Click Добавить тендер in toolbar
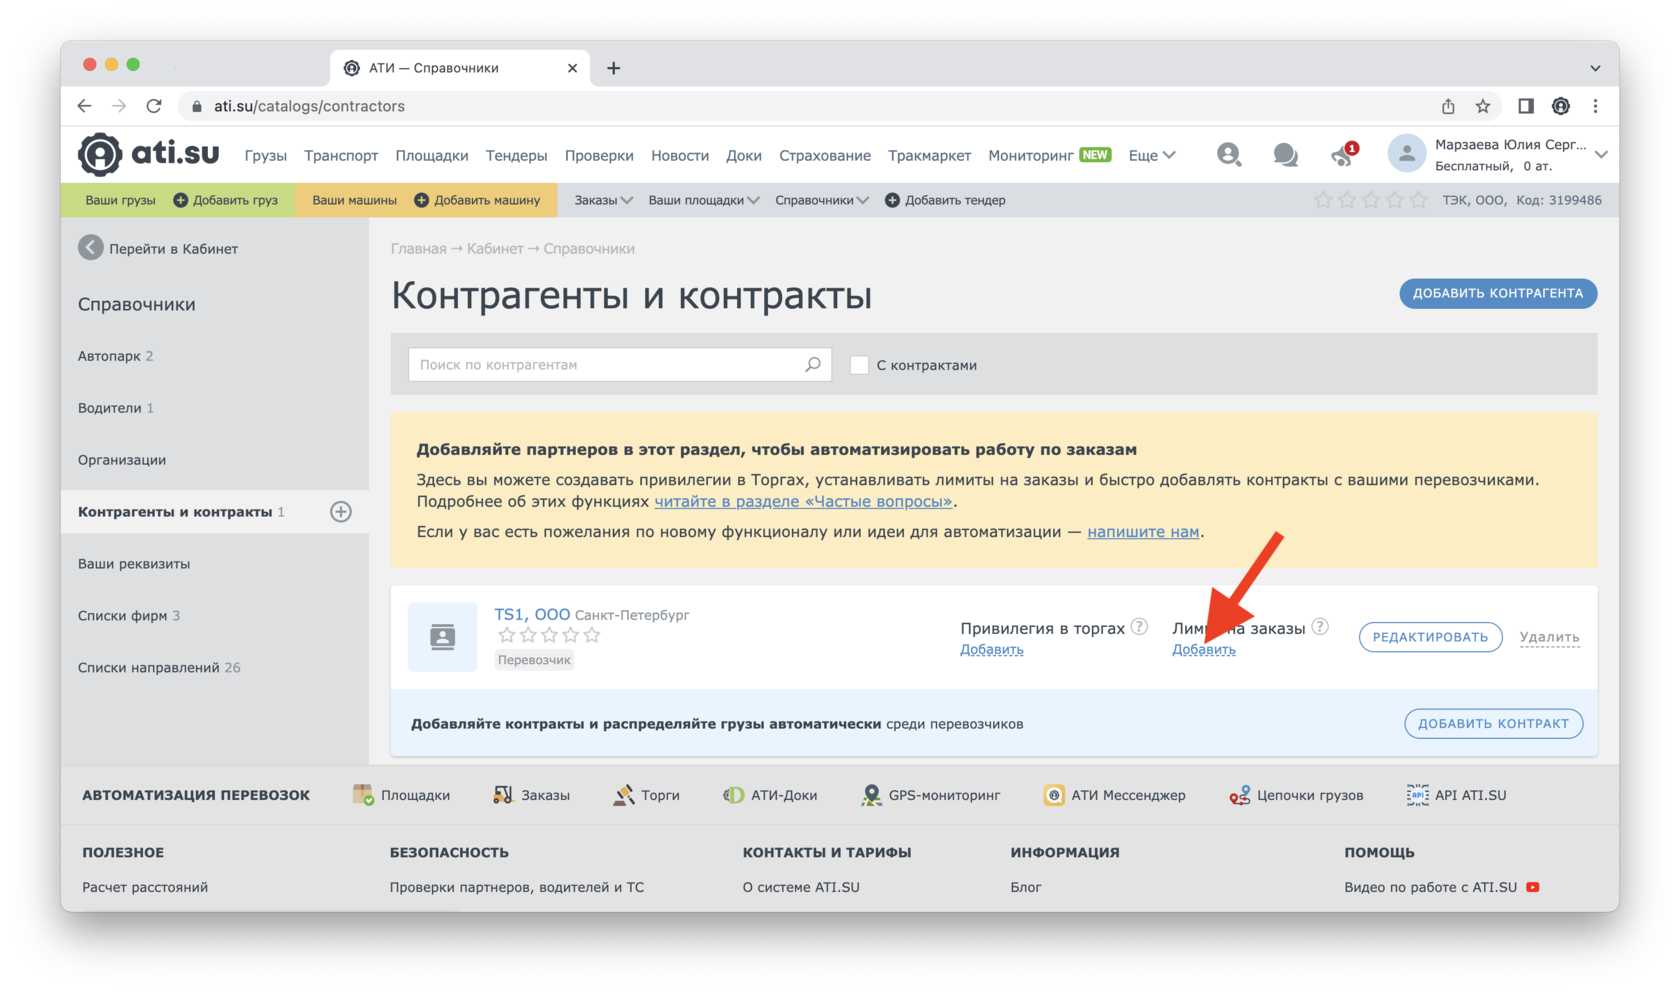This screenshot has width=1680, height=992. tap(945, 200)
